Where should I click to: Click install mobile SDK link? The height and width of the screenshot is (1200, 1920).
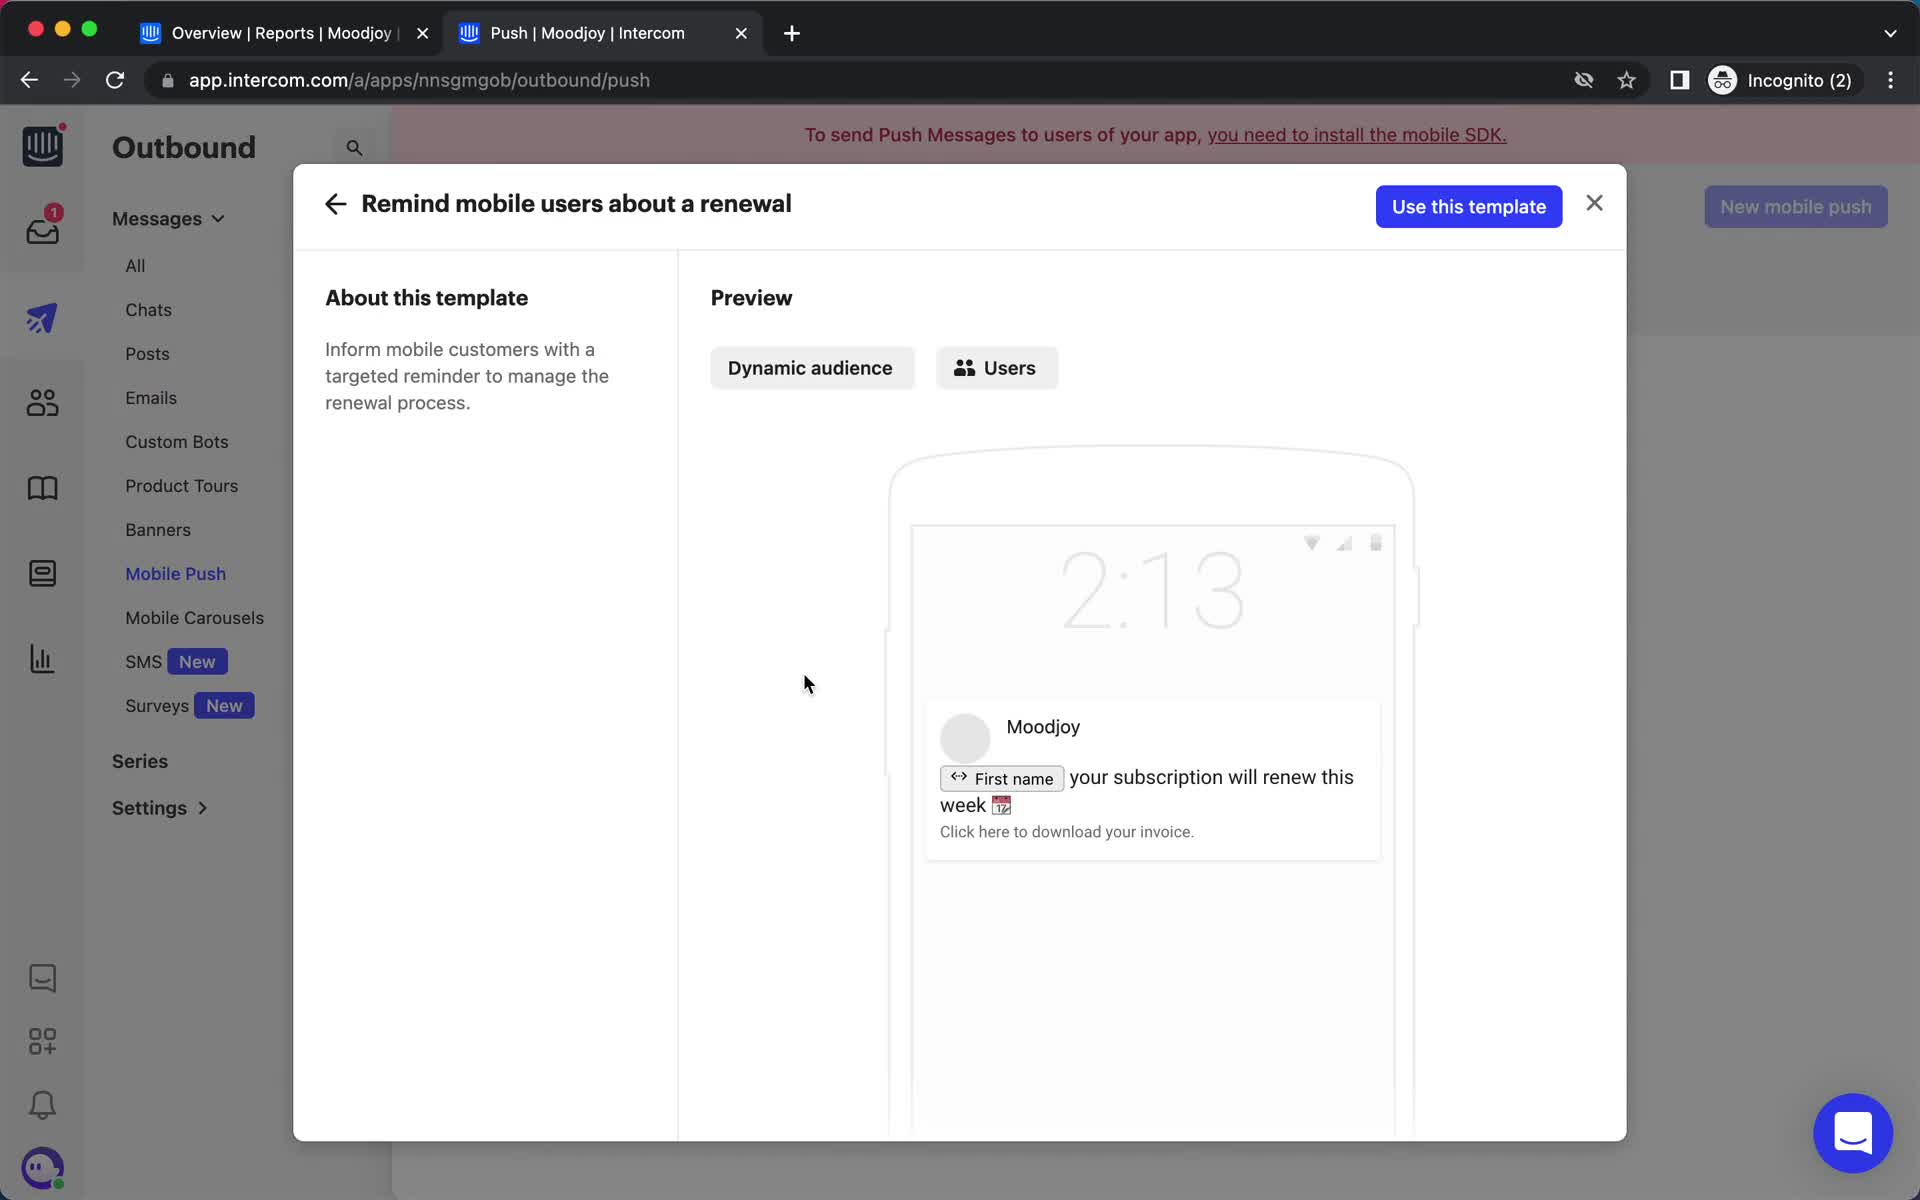1356,134
